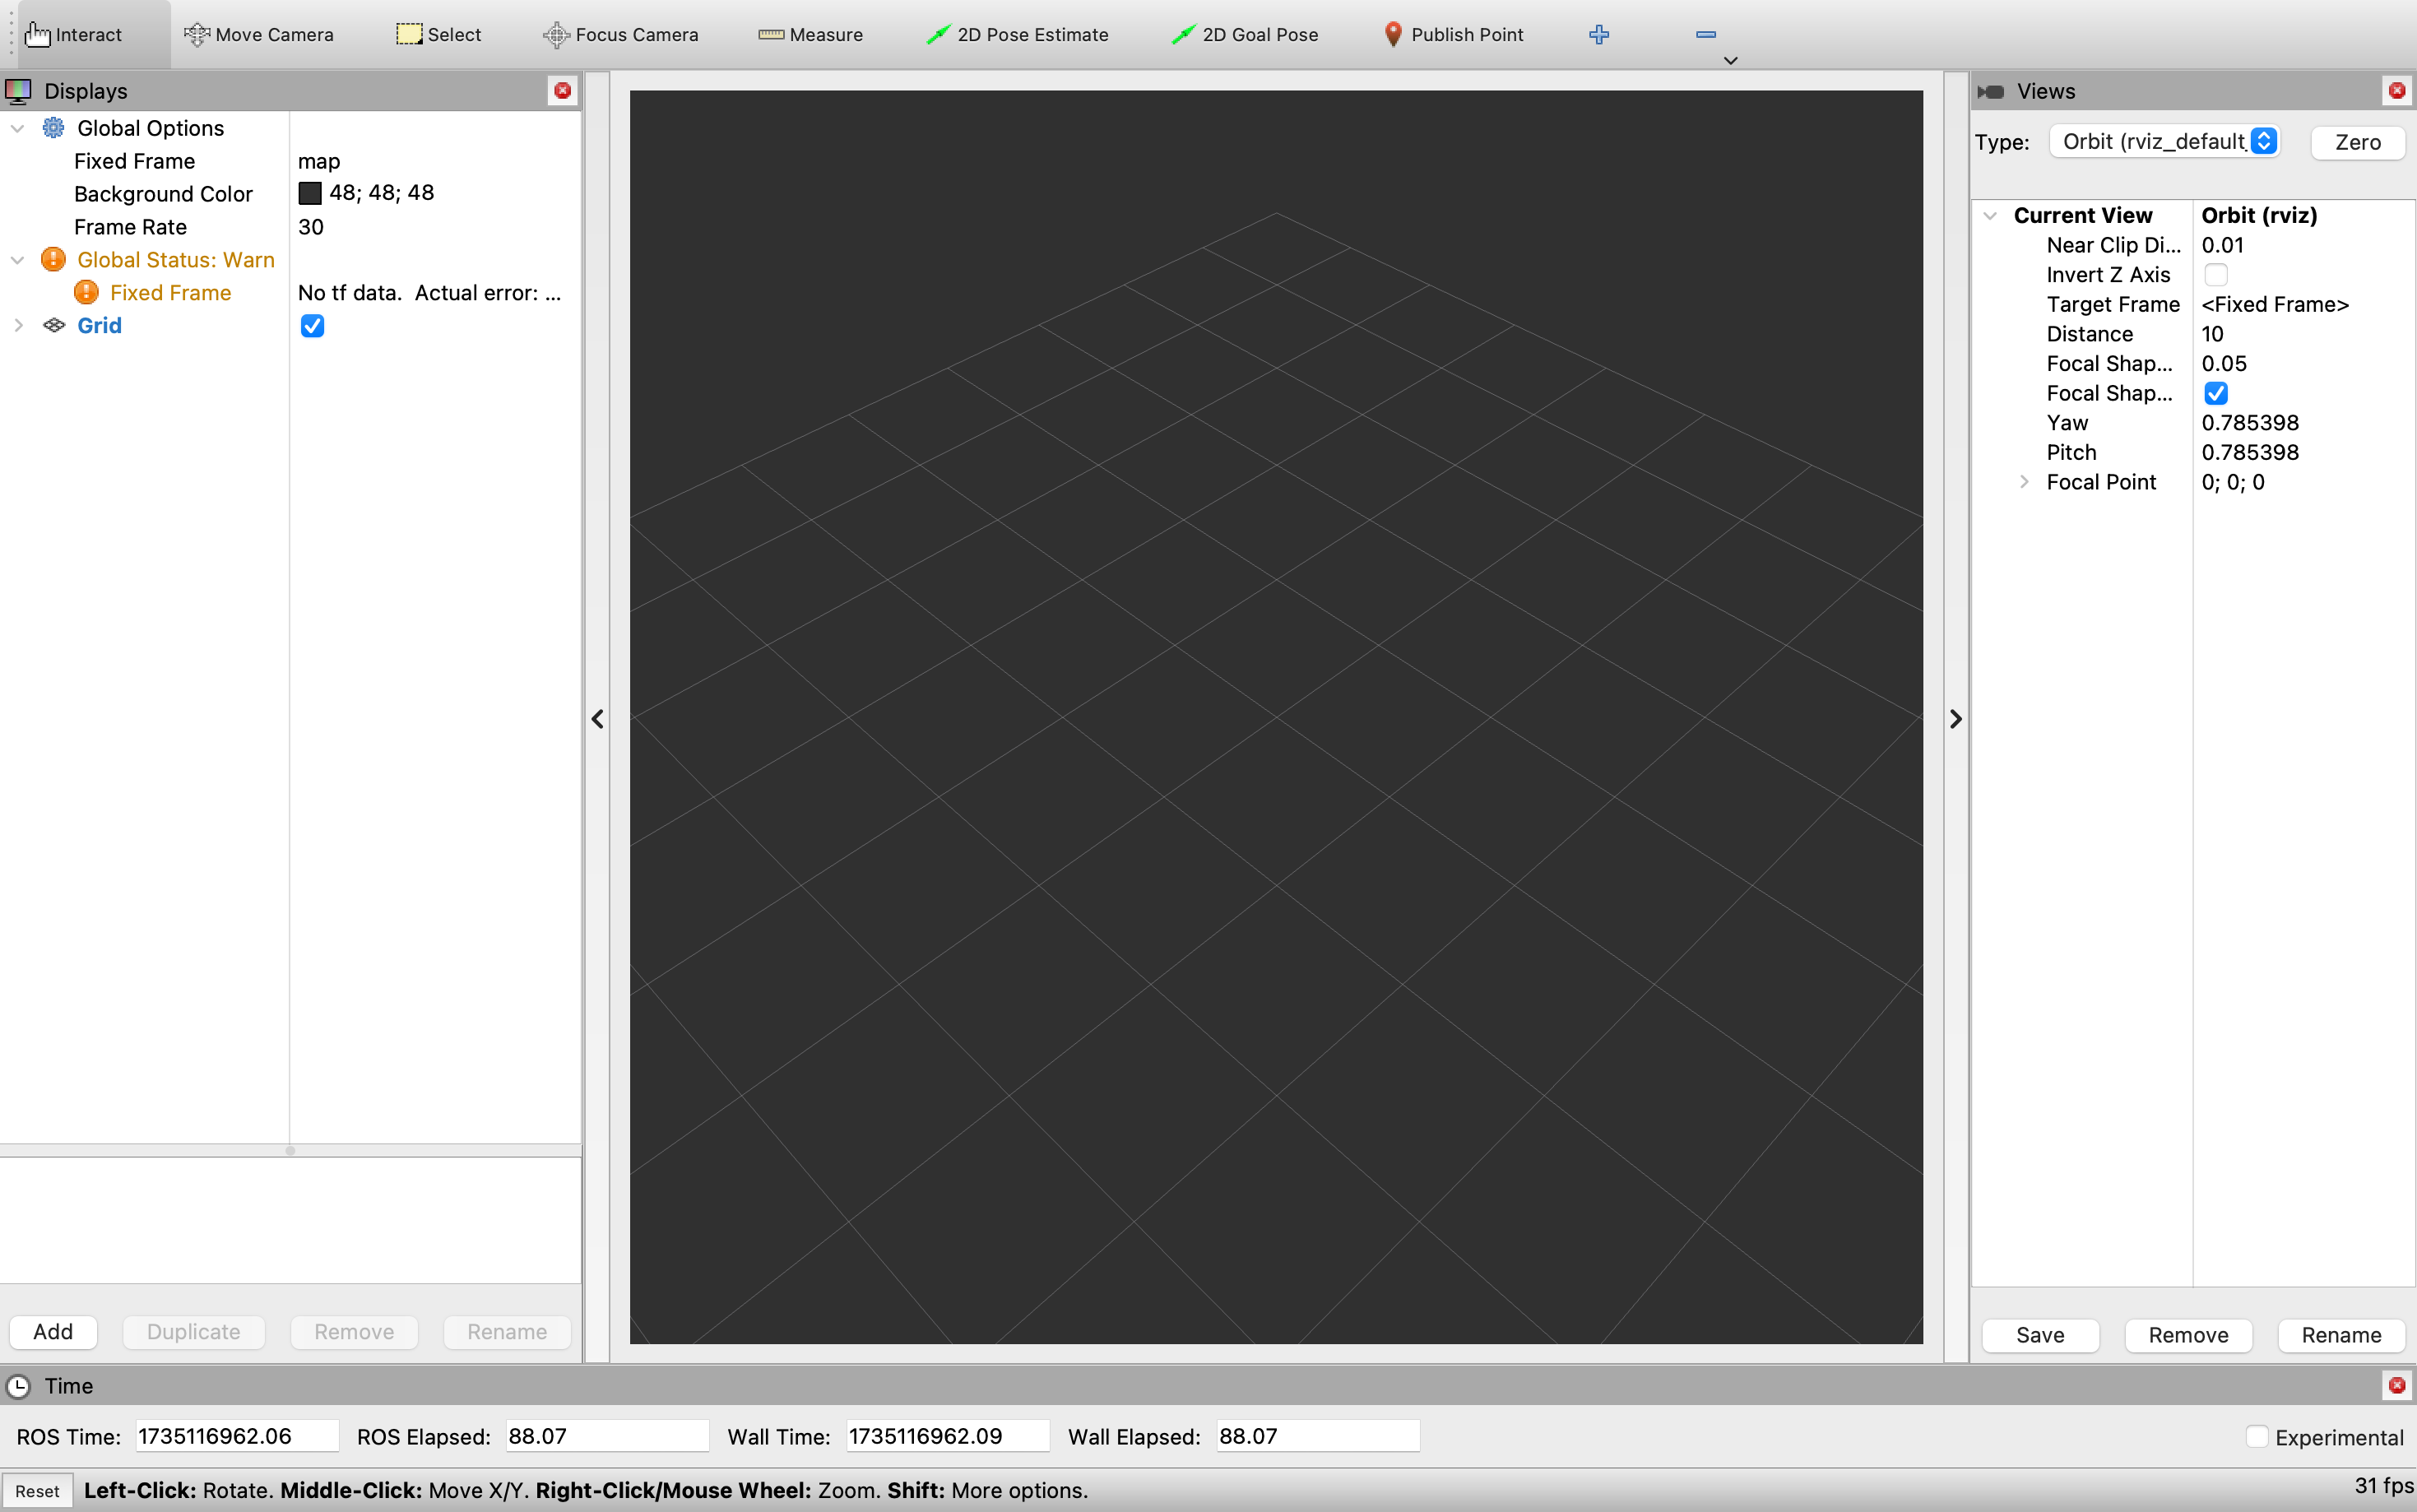The width and height of the screenshot is (2417, 1512).
Task: Click the Zero button
Action: tap(2357, 142)
